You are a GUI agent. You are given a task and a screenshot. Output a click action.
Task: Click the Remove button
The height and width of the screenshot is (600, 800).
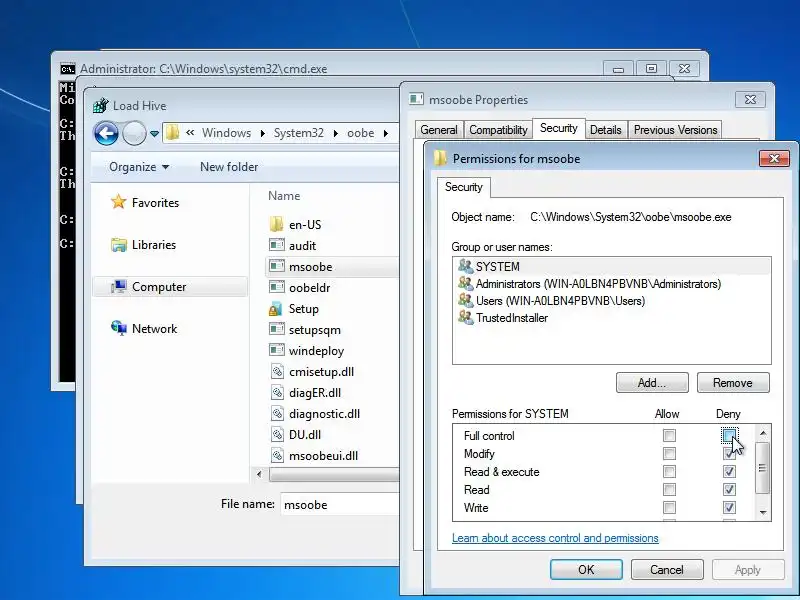733,383
